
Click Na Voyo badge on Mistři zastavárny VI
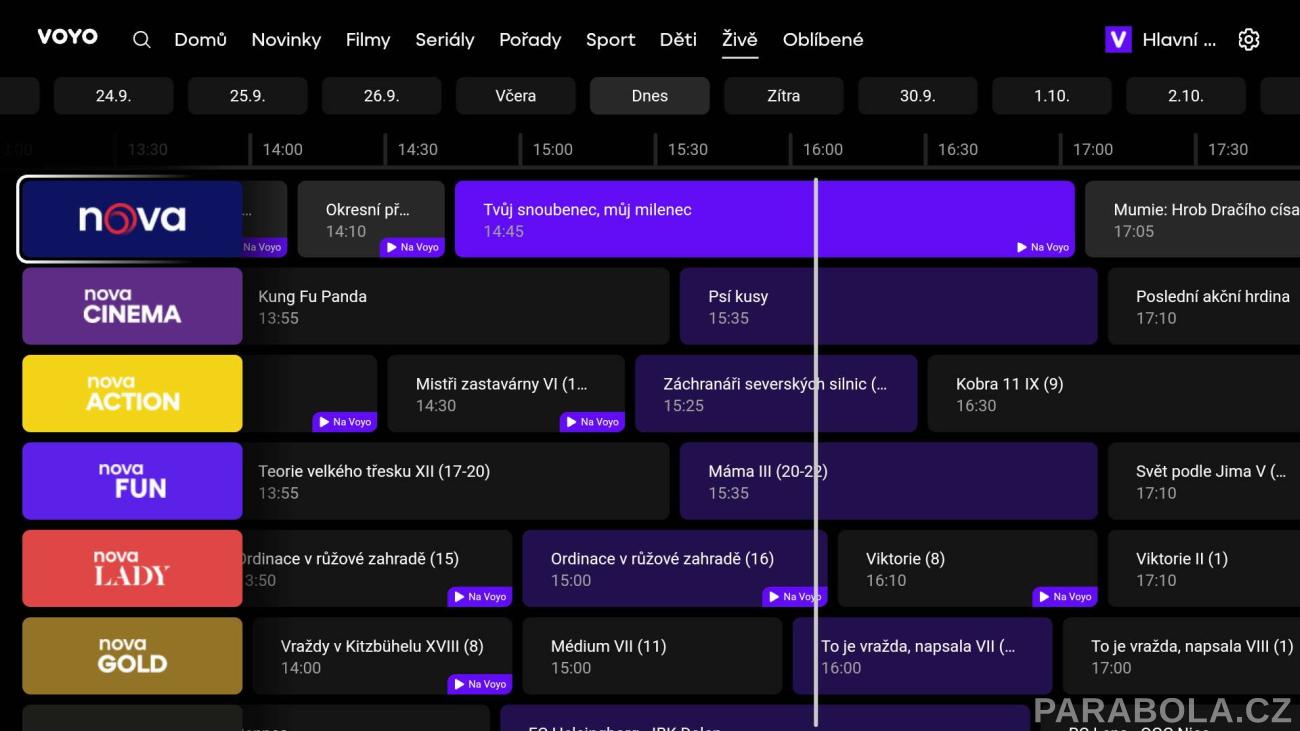pos(592,422)
